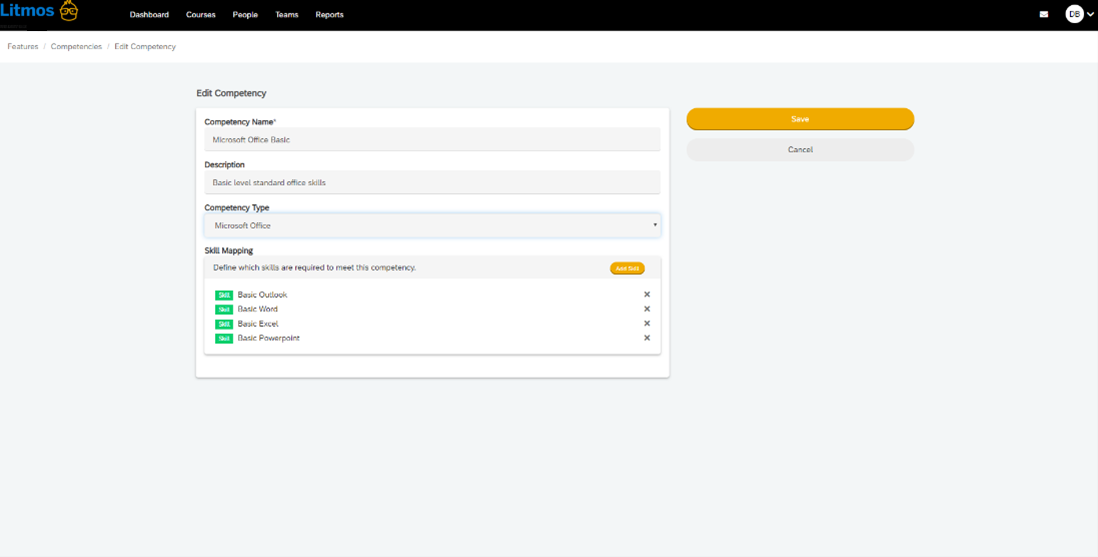Open the Reports menu
Image resolution: width=1098 pixels, height=557 pixels.
pyautogui.click(x=329, y=15)
